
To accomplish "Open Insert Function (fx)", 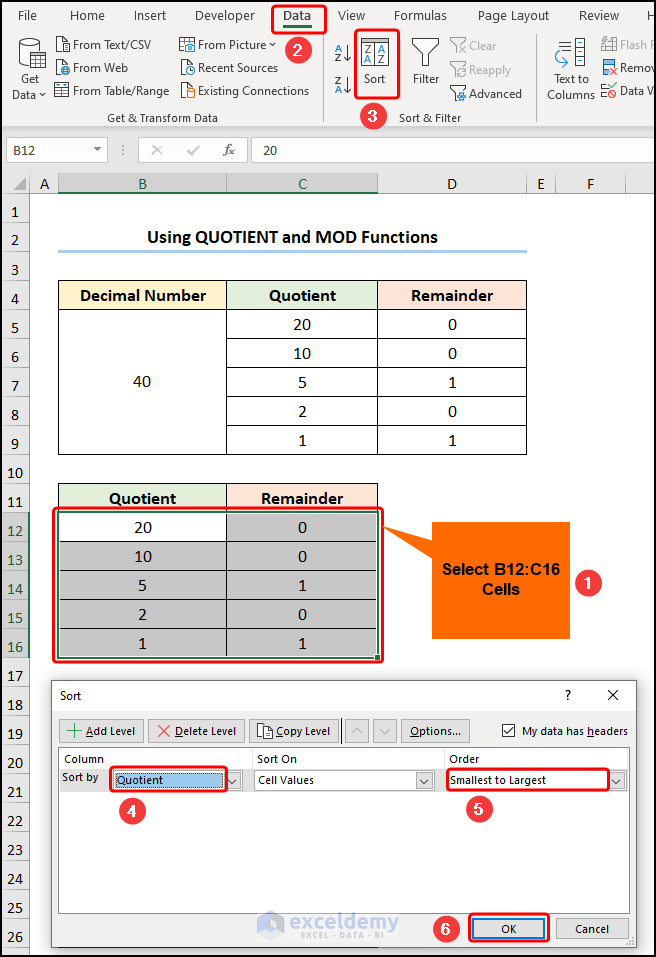I will [229, 150].
